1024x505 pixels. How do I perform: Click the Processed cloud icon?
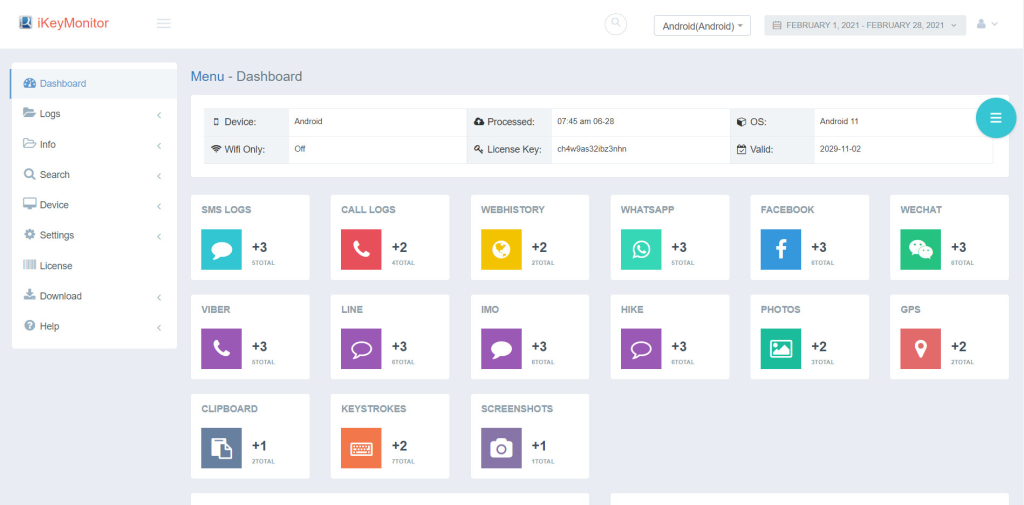[479, 122]
